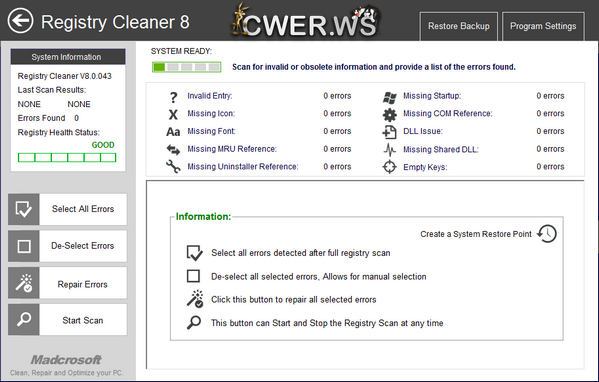The width and height of the screenshot is (599, 382).
Task: Click the Create a System Restore Point link
Action: click(476, 234)
